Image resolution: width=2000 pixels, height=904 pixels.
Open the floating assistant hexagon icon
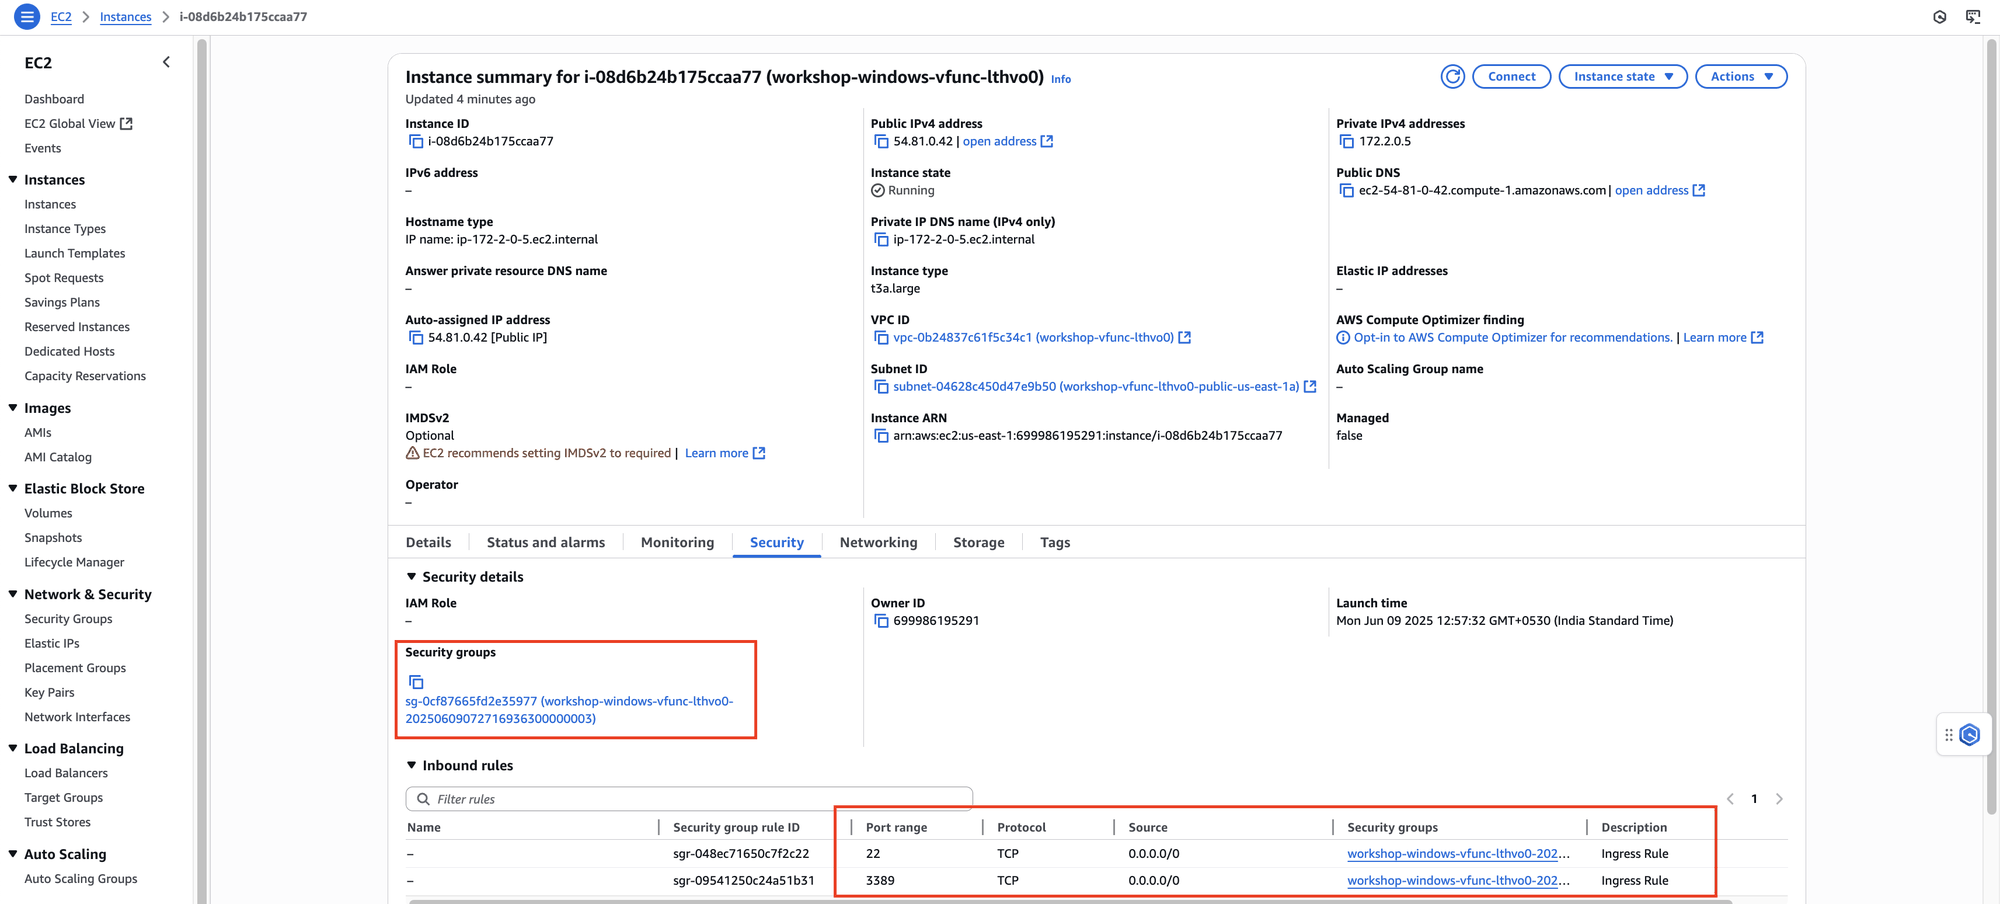click(x=1970, y=735)
